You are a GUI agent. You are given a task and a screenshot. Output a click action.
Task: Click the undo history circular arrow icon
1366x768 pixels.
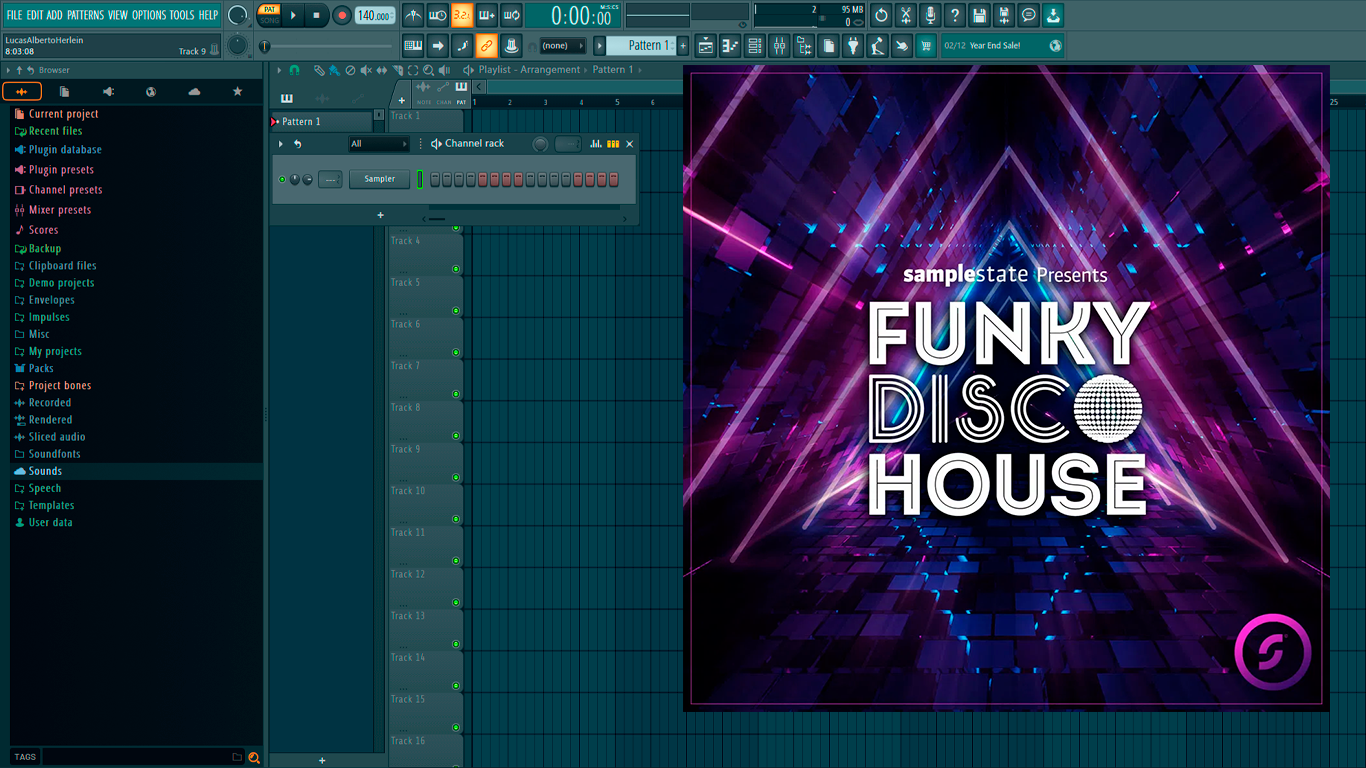(881, 15)
